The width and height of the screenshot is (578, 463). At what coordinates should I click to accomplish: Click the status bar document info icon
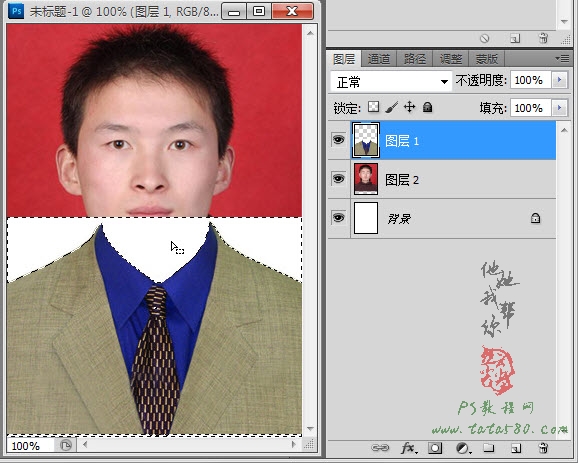click(65, 445)
